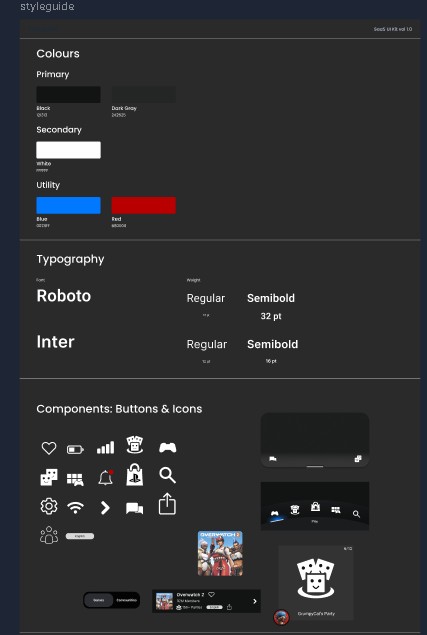
Task: Click the 'GrumpyCat's Party' label
Action: pyautogui.click(x=316, y=614)
